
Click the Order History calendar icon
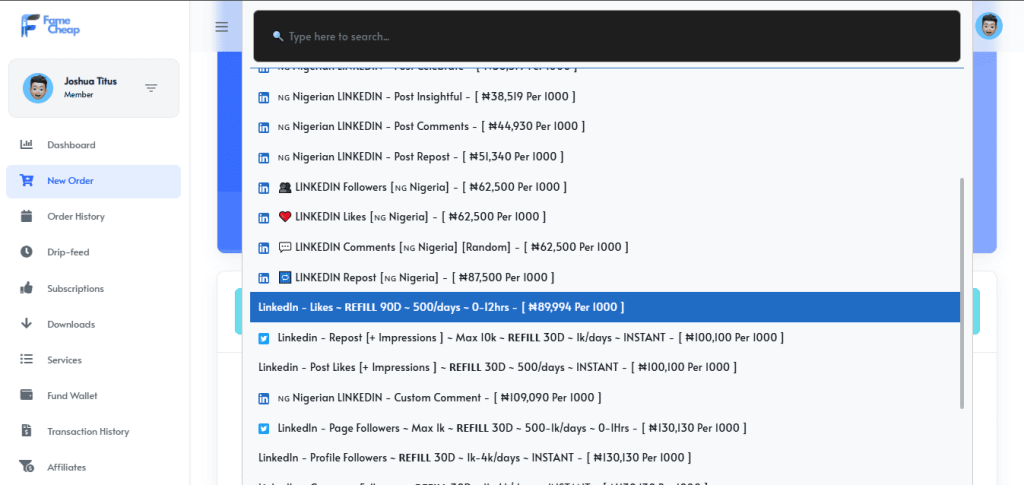(27, 216)
